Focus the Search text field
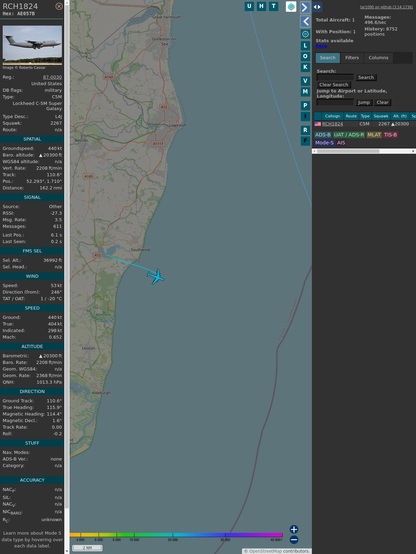416x554 pixels. 335,77
